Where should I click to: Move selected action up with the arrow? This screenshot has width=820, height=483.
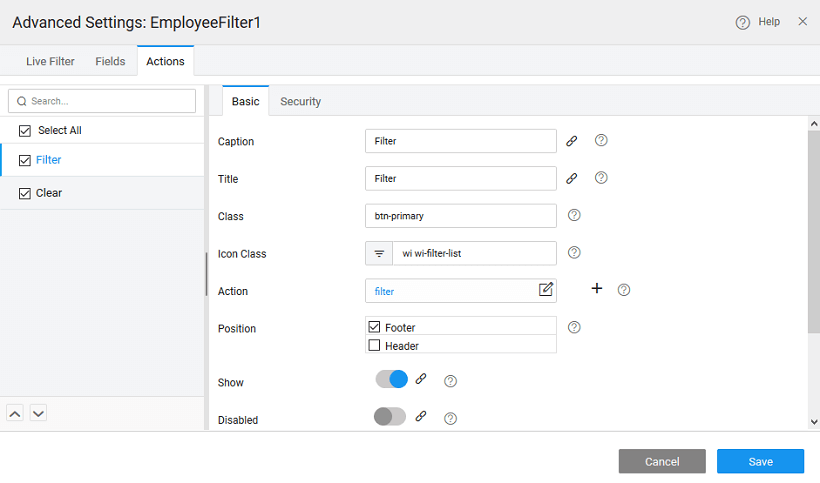pos(16,413)
